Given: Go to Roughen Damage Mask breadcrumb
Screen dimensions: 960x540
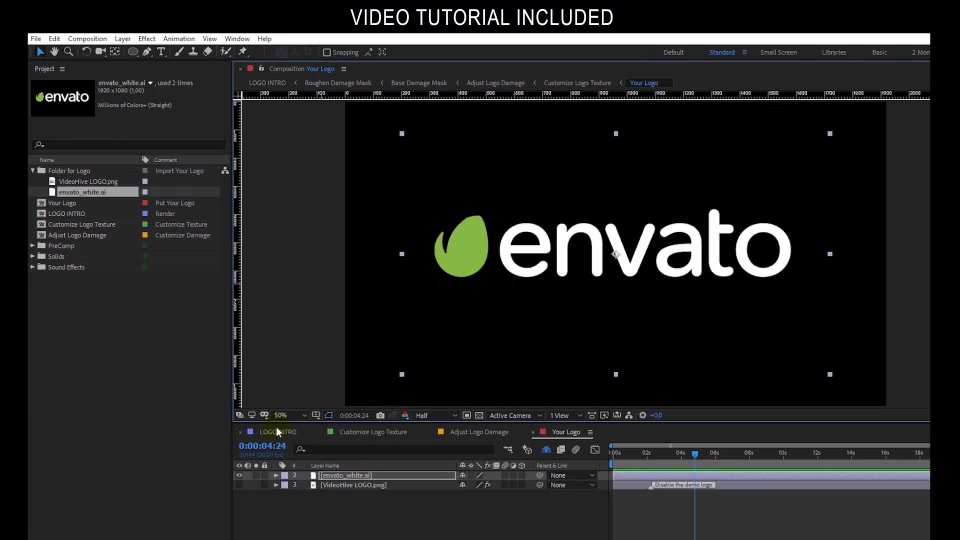Looking at the screenshot, I should coord(338,83).
